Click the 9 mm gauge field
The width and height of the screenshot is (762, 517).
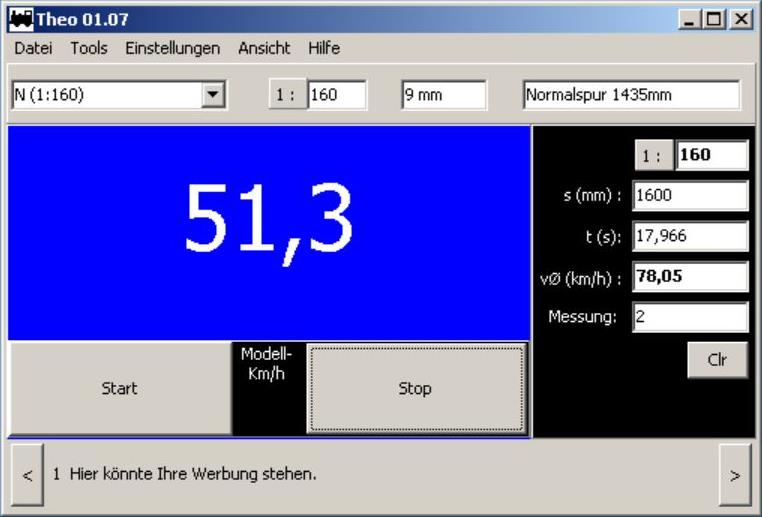pos(443,95)
